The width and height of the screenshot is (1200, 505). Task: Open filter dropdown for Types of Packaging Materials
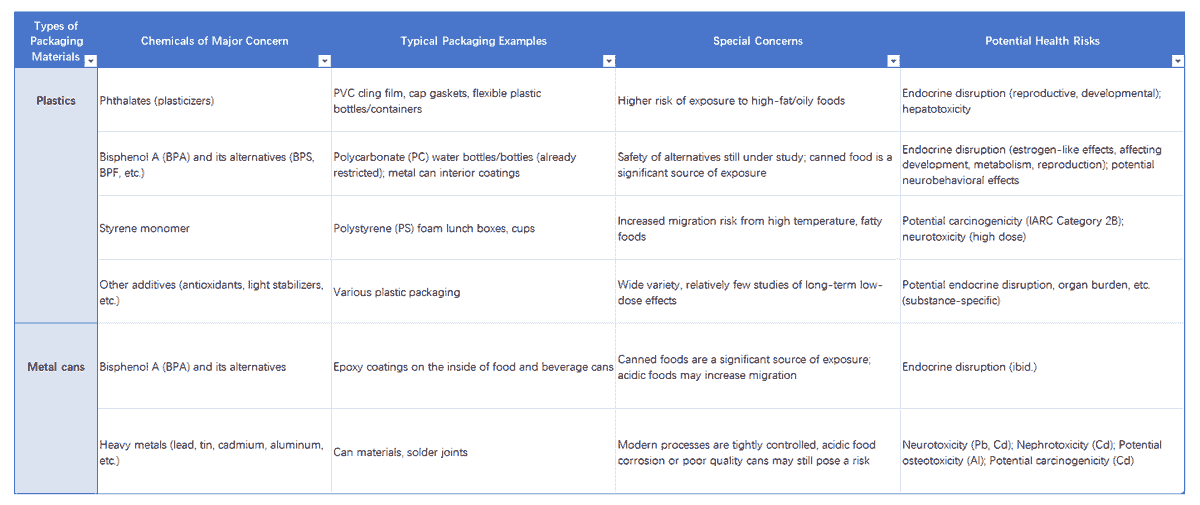coord(91,61)
